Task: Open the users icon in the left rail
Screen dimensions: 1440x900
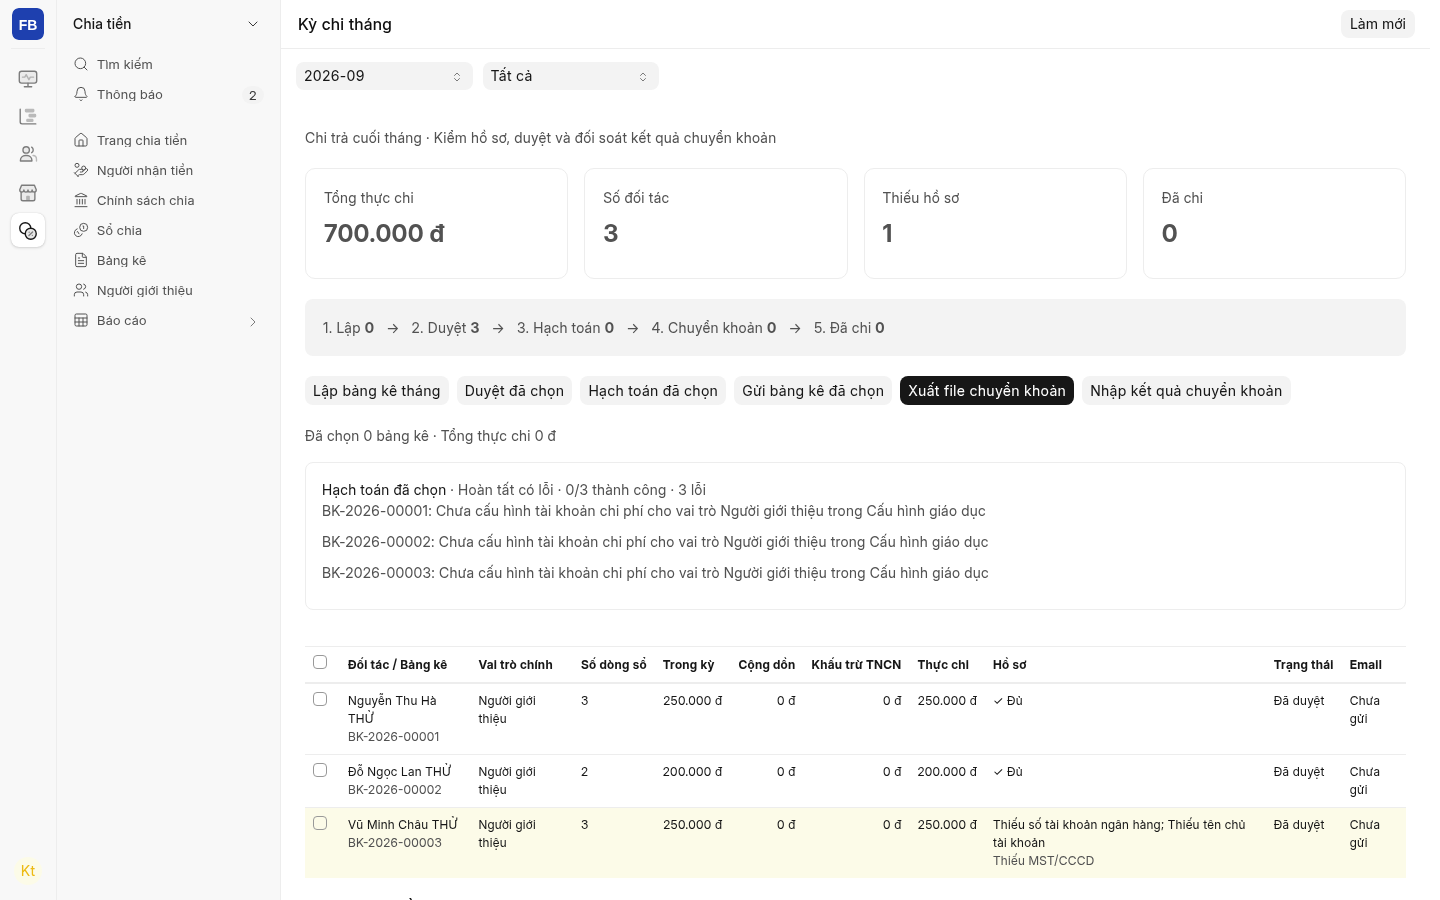Action: (28, 154)
